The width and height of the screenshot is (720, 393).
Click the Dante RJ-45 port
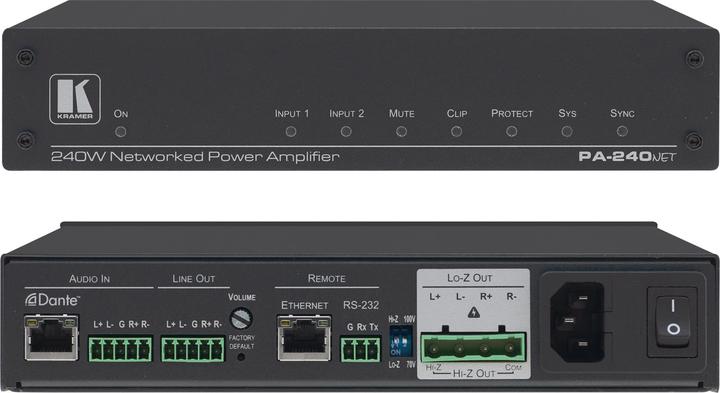(x=51, y=337)
